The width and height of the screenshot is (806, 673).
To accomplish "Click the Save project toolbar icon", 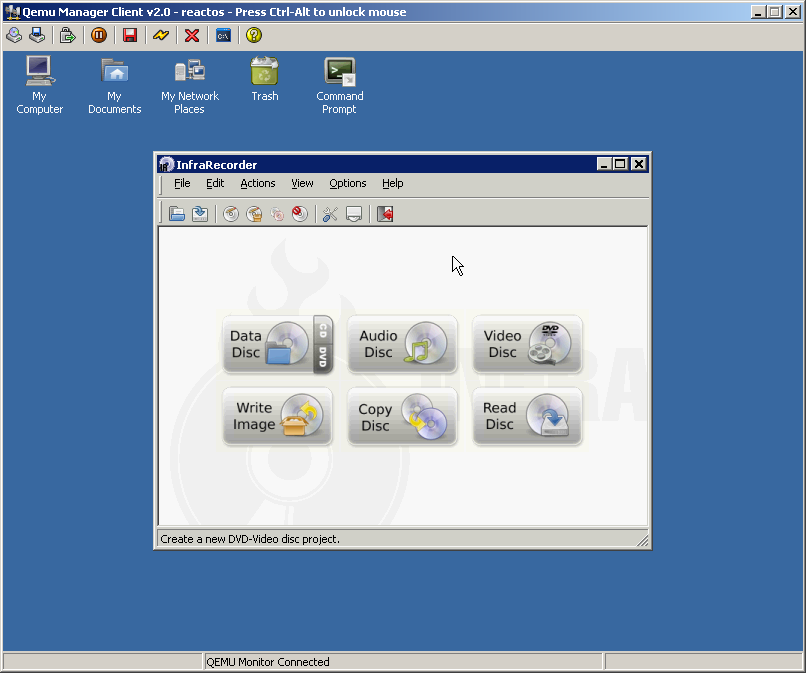I will 200,214.
